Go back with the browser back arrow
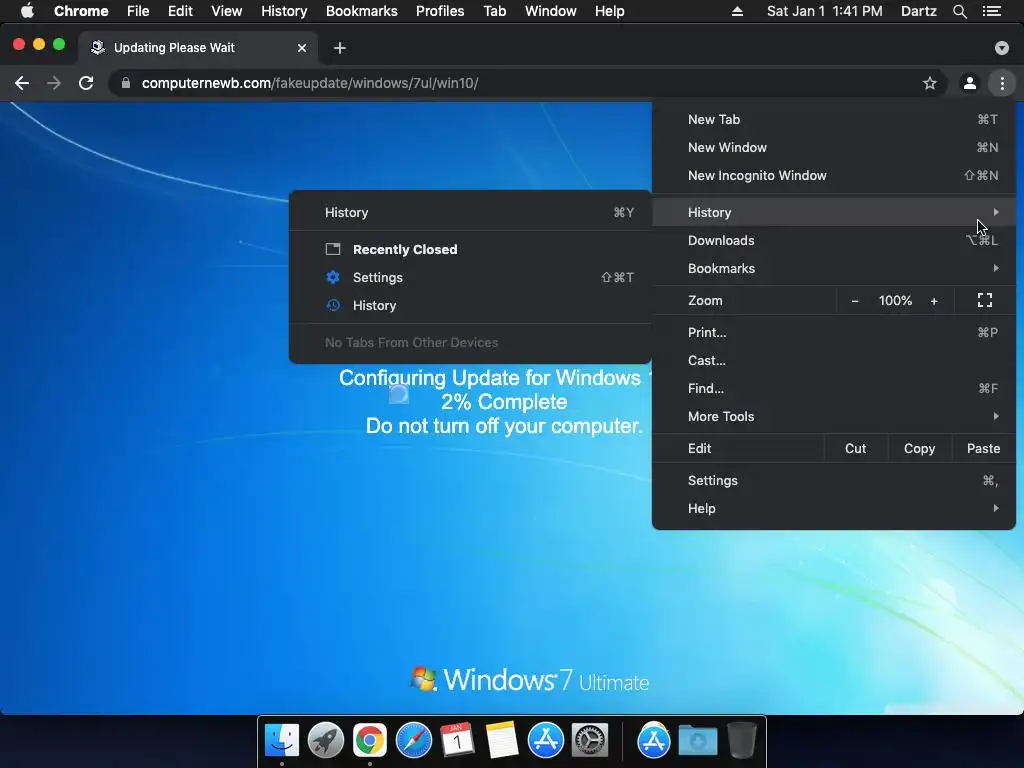The image size is (1024, 768). point(22,83)
